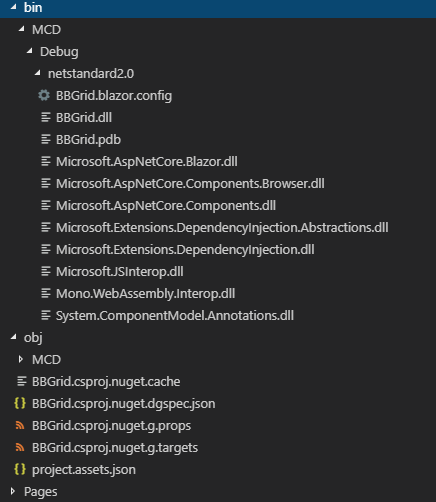The image size is (436, 502).
Task: Open Microsoft.AspNetCore.Components.Browser.dll
Action: click(190, 184)
